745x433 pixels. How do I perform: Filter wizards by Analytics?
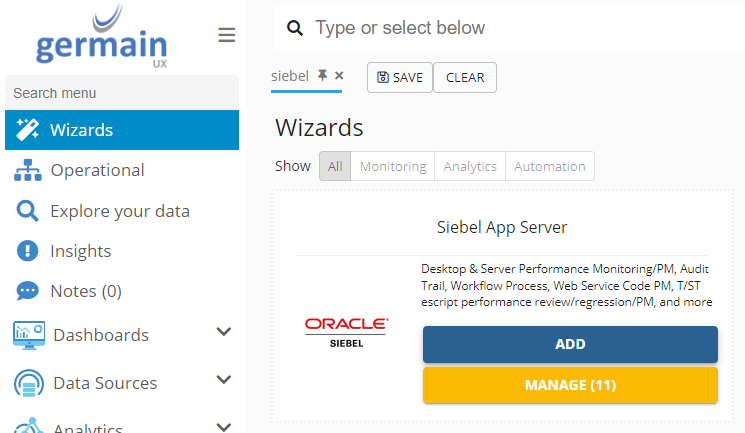click(470, 166)
